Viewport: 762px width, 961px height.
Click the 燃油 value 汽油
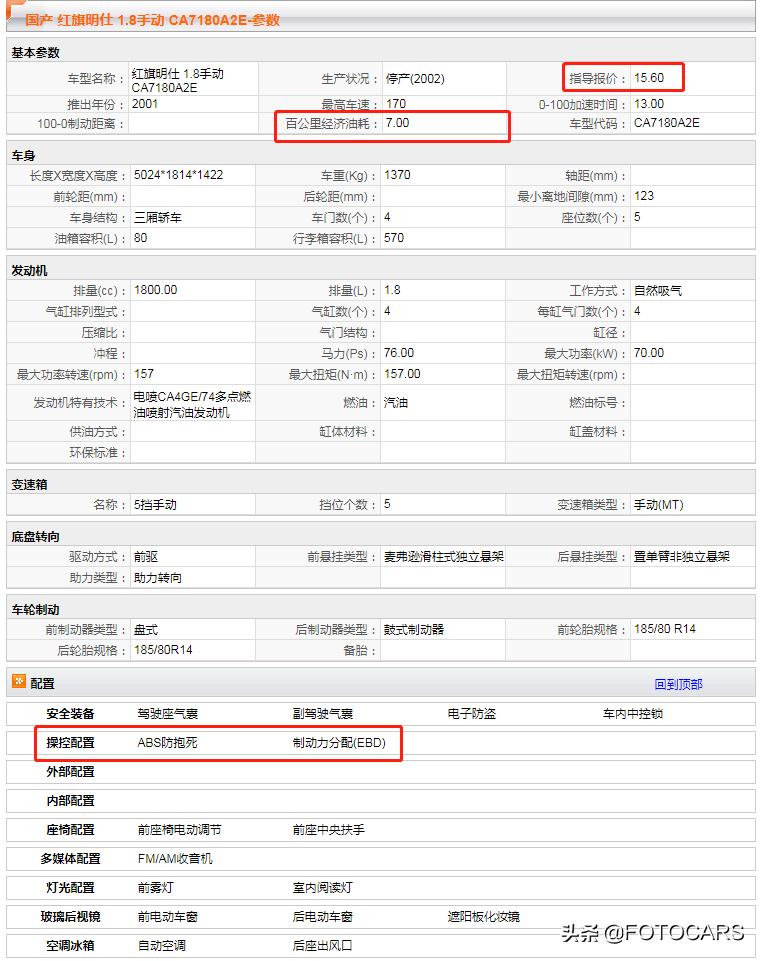click(x=396, y=403)
